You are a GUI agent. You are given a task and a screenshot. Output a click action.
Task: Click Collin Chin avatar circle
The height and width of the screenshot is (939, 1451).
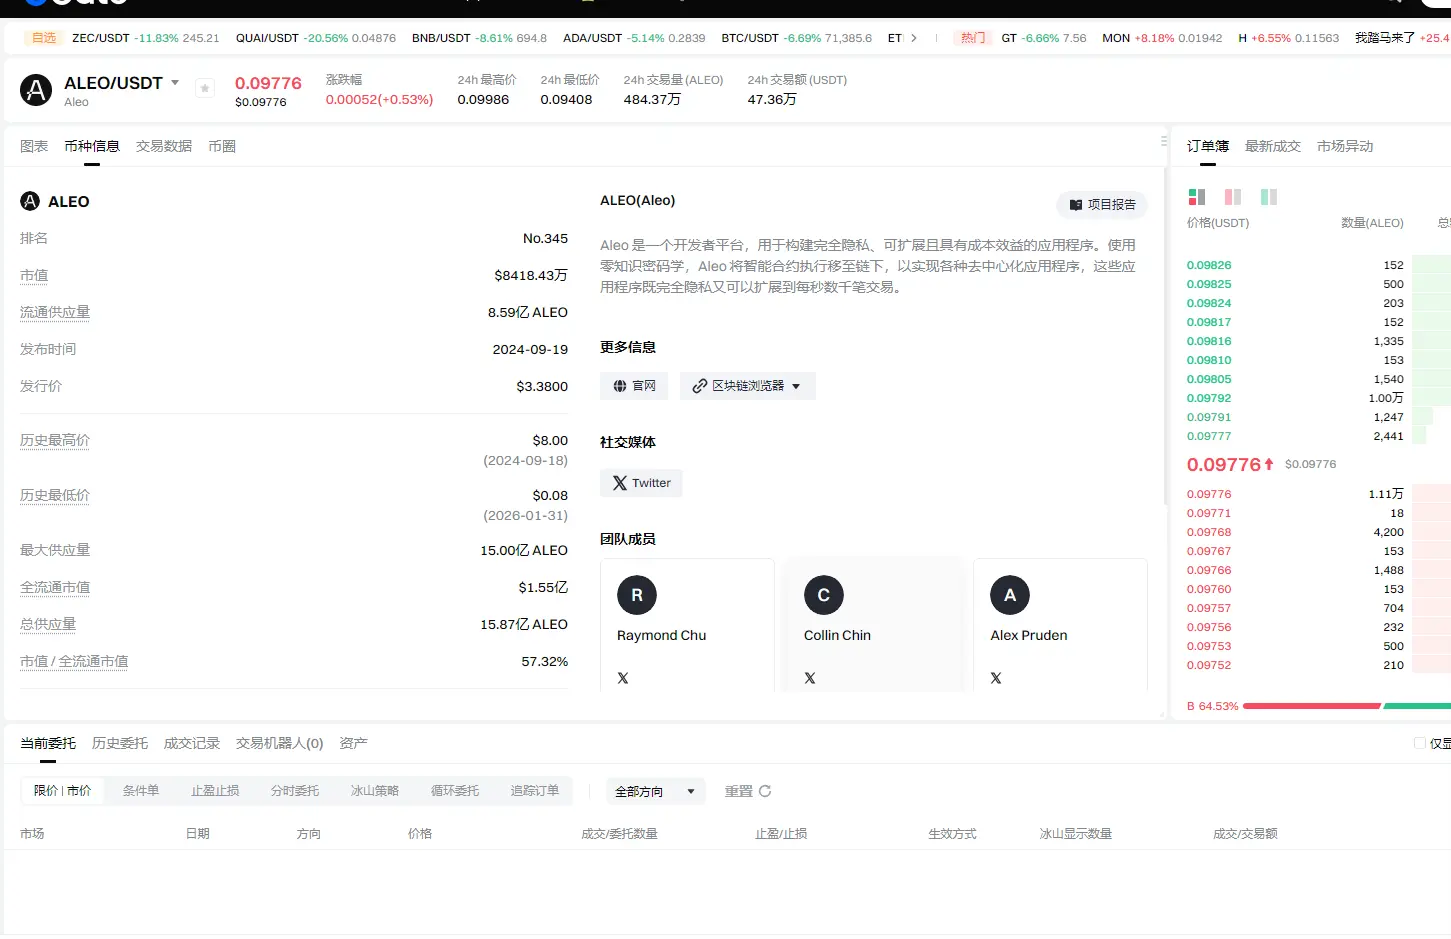[x=824, y=595]
